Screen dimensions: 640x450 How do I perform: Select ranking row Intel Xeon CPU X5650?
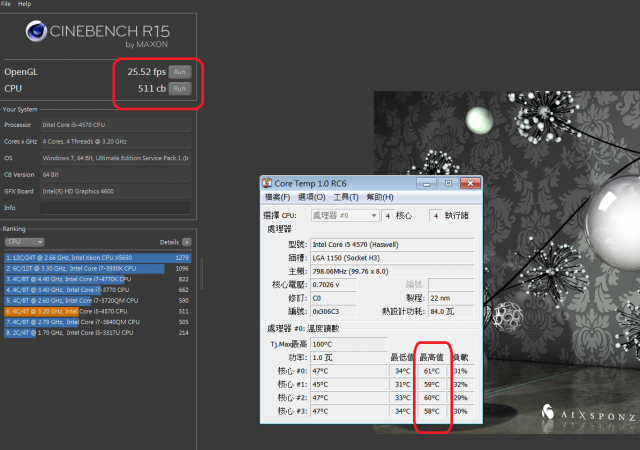(97, 258)
